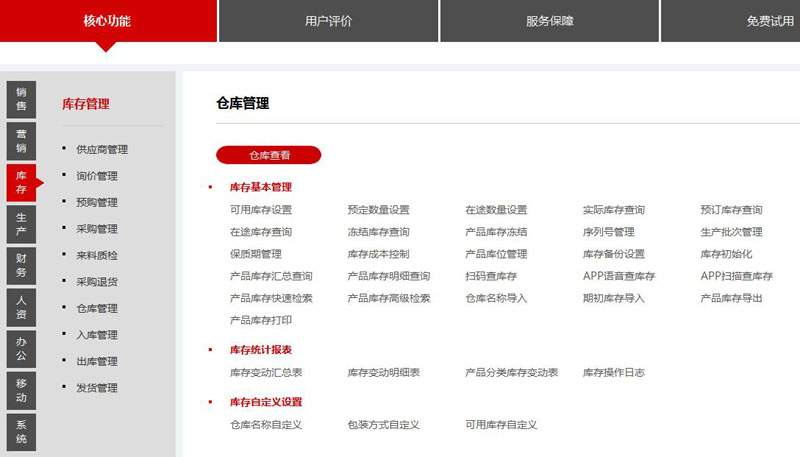The image size is (800, 457).
Task: Click the 发货管理 submenu item
Action: [x=97, y=388]
